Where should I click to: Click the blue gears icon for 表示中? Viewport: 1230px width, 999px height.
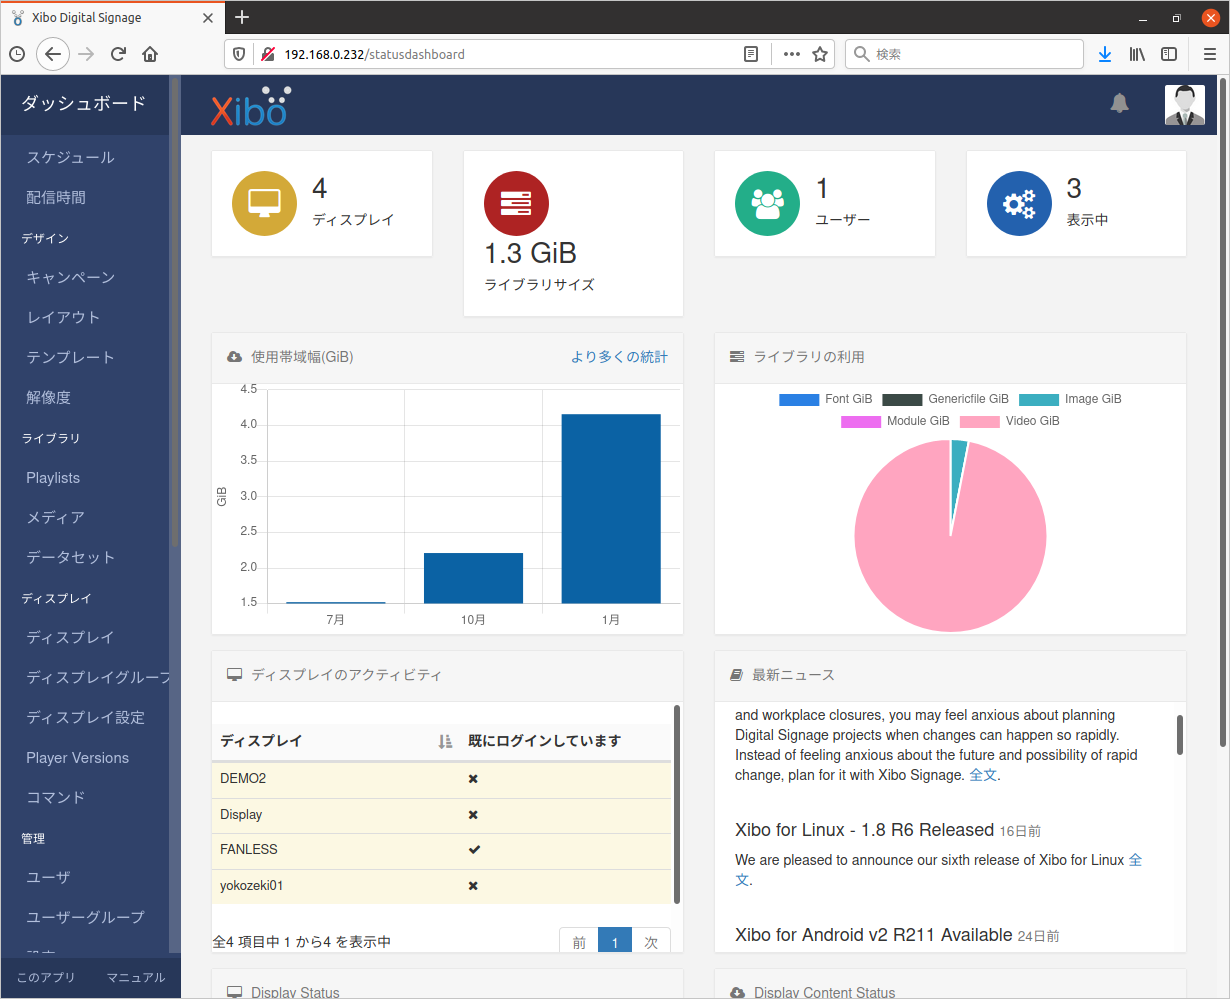(1018, 203)
